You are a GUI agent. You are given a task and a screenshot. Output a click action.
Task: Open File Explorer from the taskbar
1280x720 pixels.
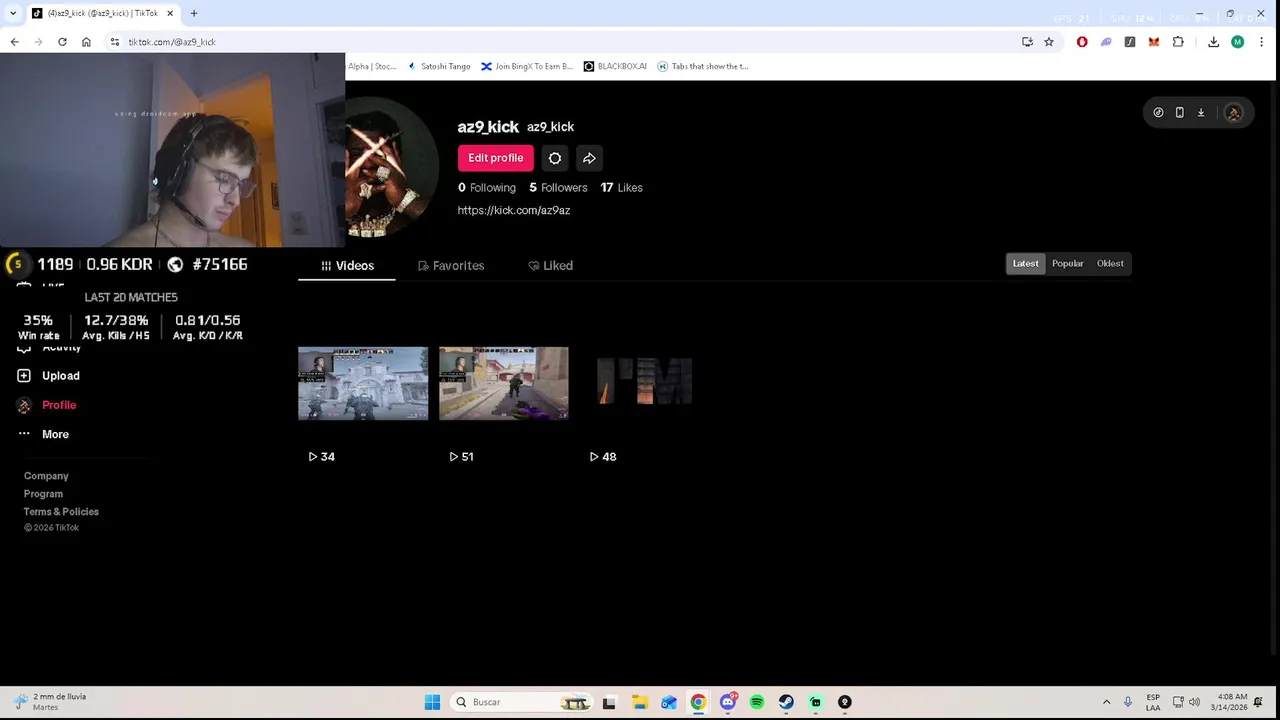click(x=640, y=702)
